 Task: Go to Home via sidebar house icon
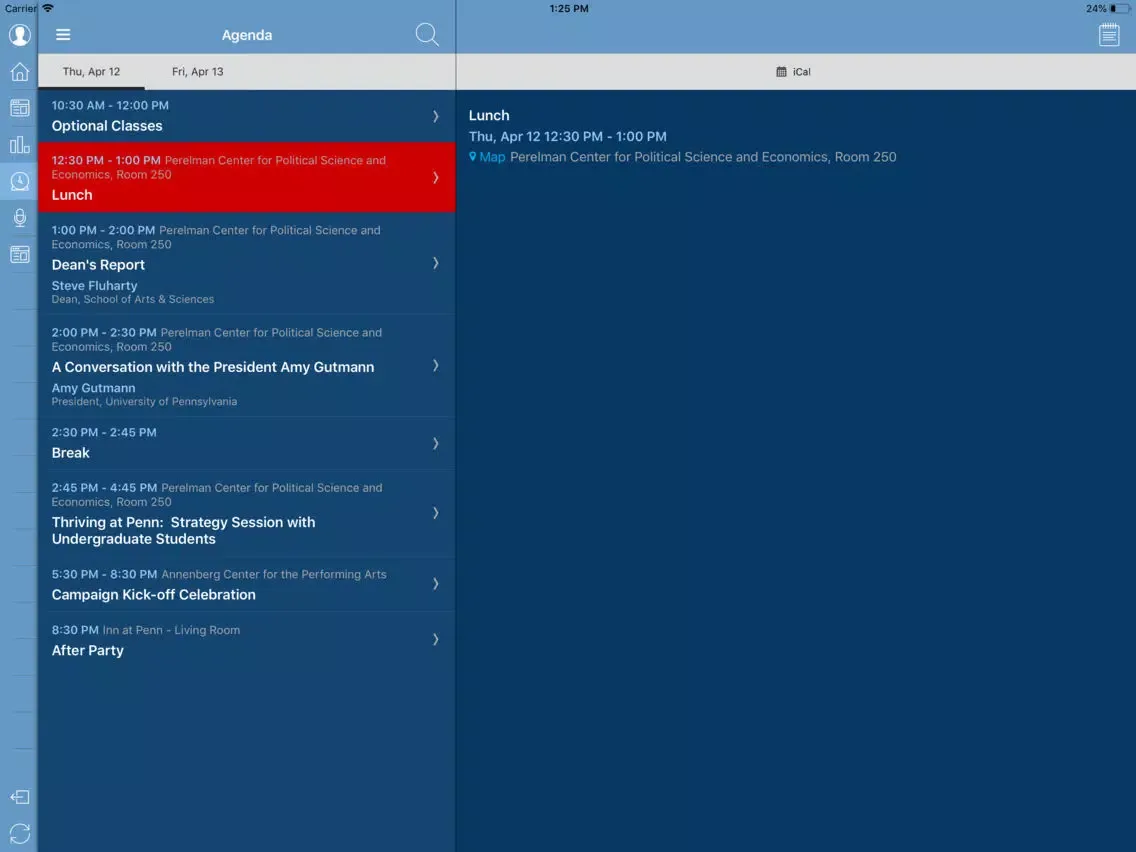20,72
